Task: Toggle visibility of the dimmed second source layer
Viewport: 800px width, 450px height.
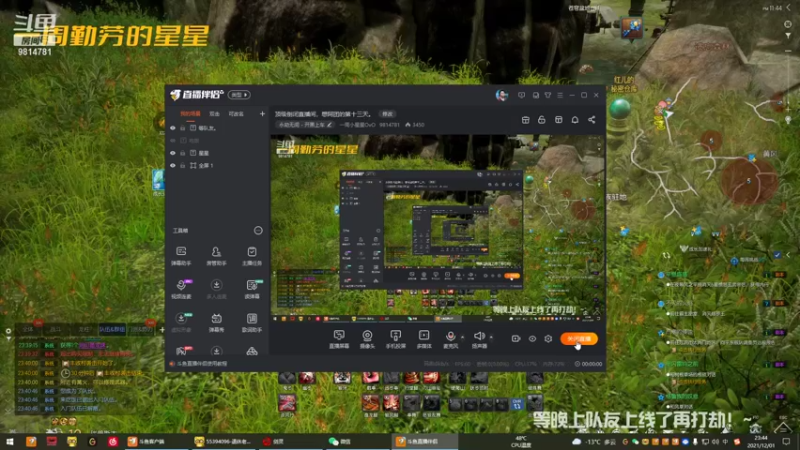Action: pyautogui.click(x=172, y=140)
